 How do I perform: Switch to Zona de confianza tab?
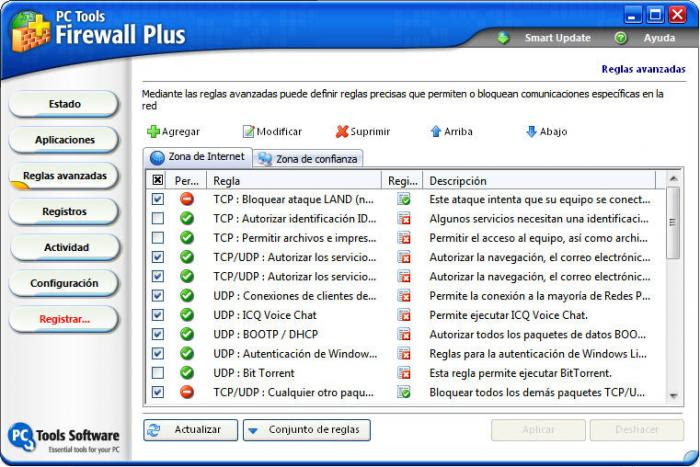308,159
